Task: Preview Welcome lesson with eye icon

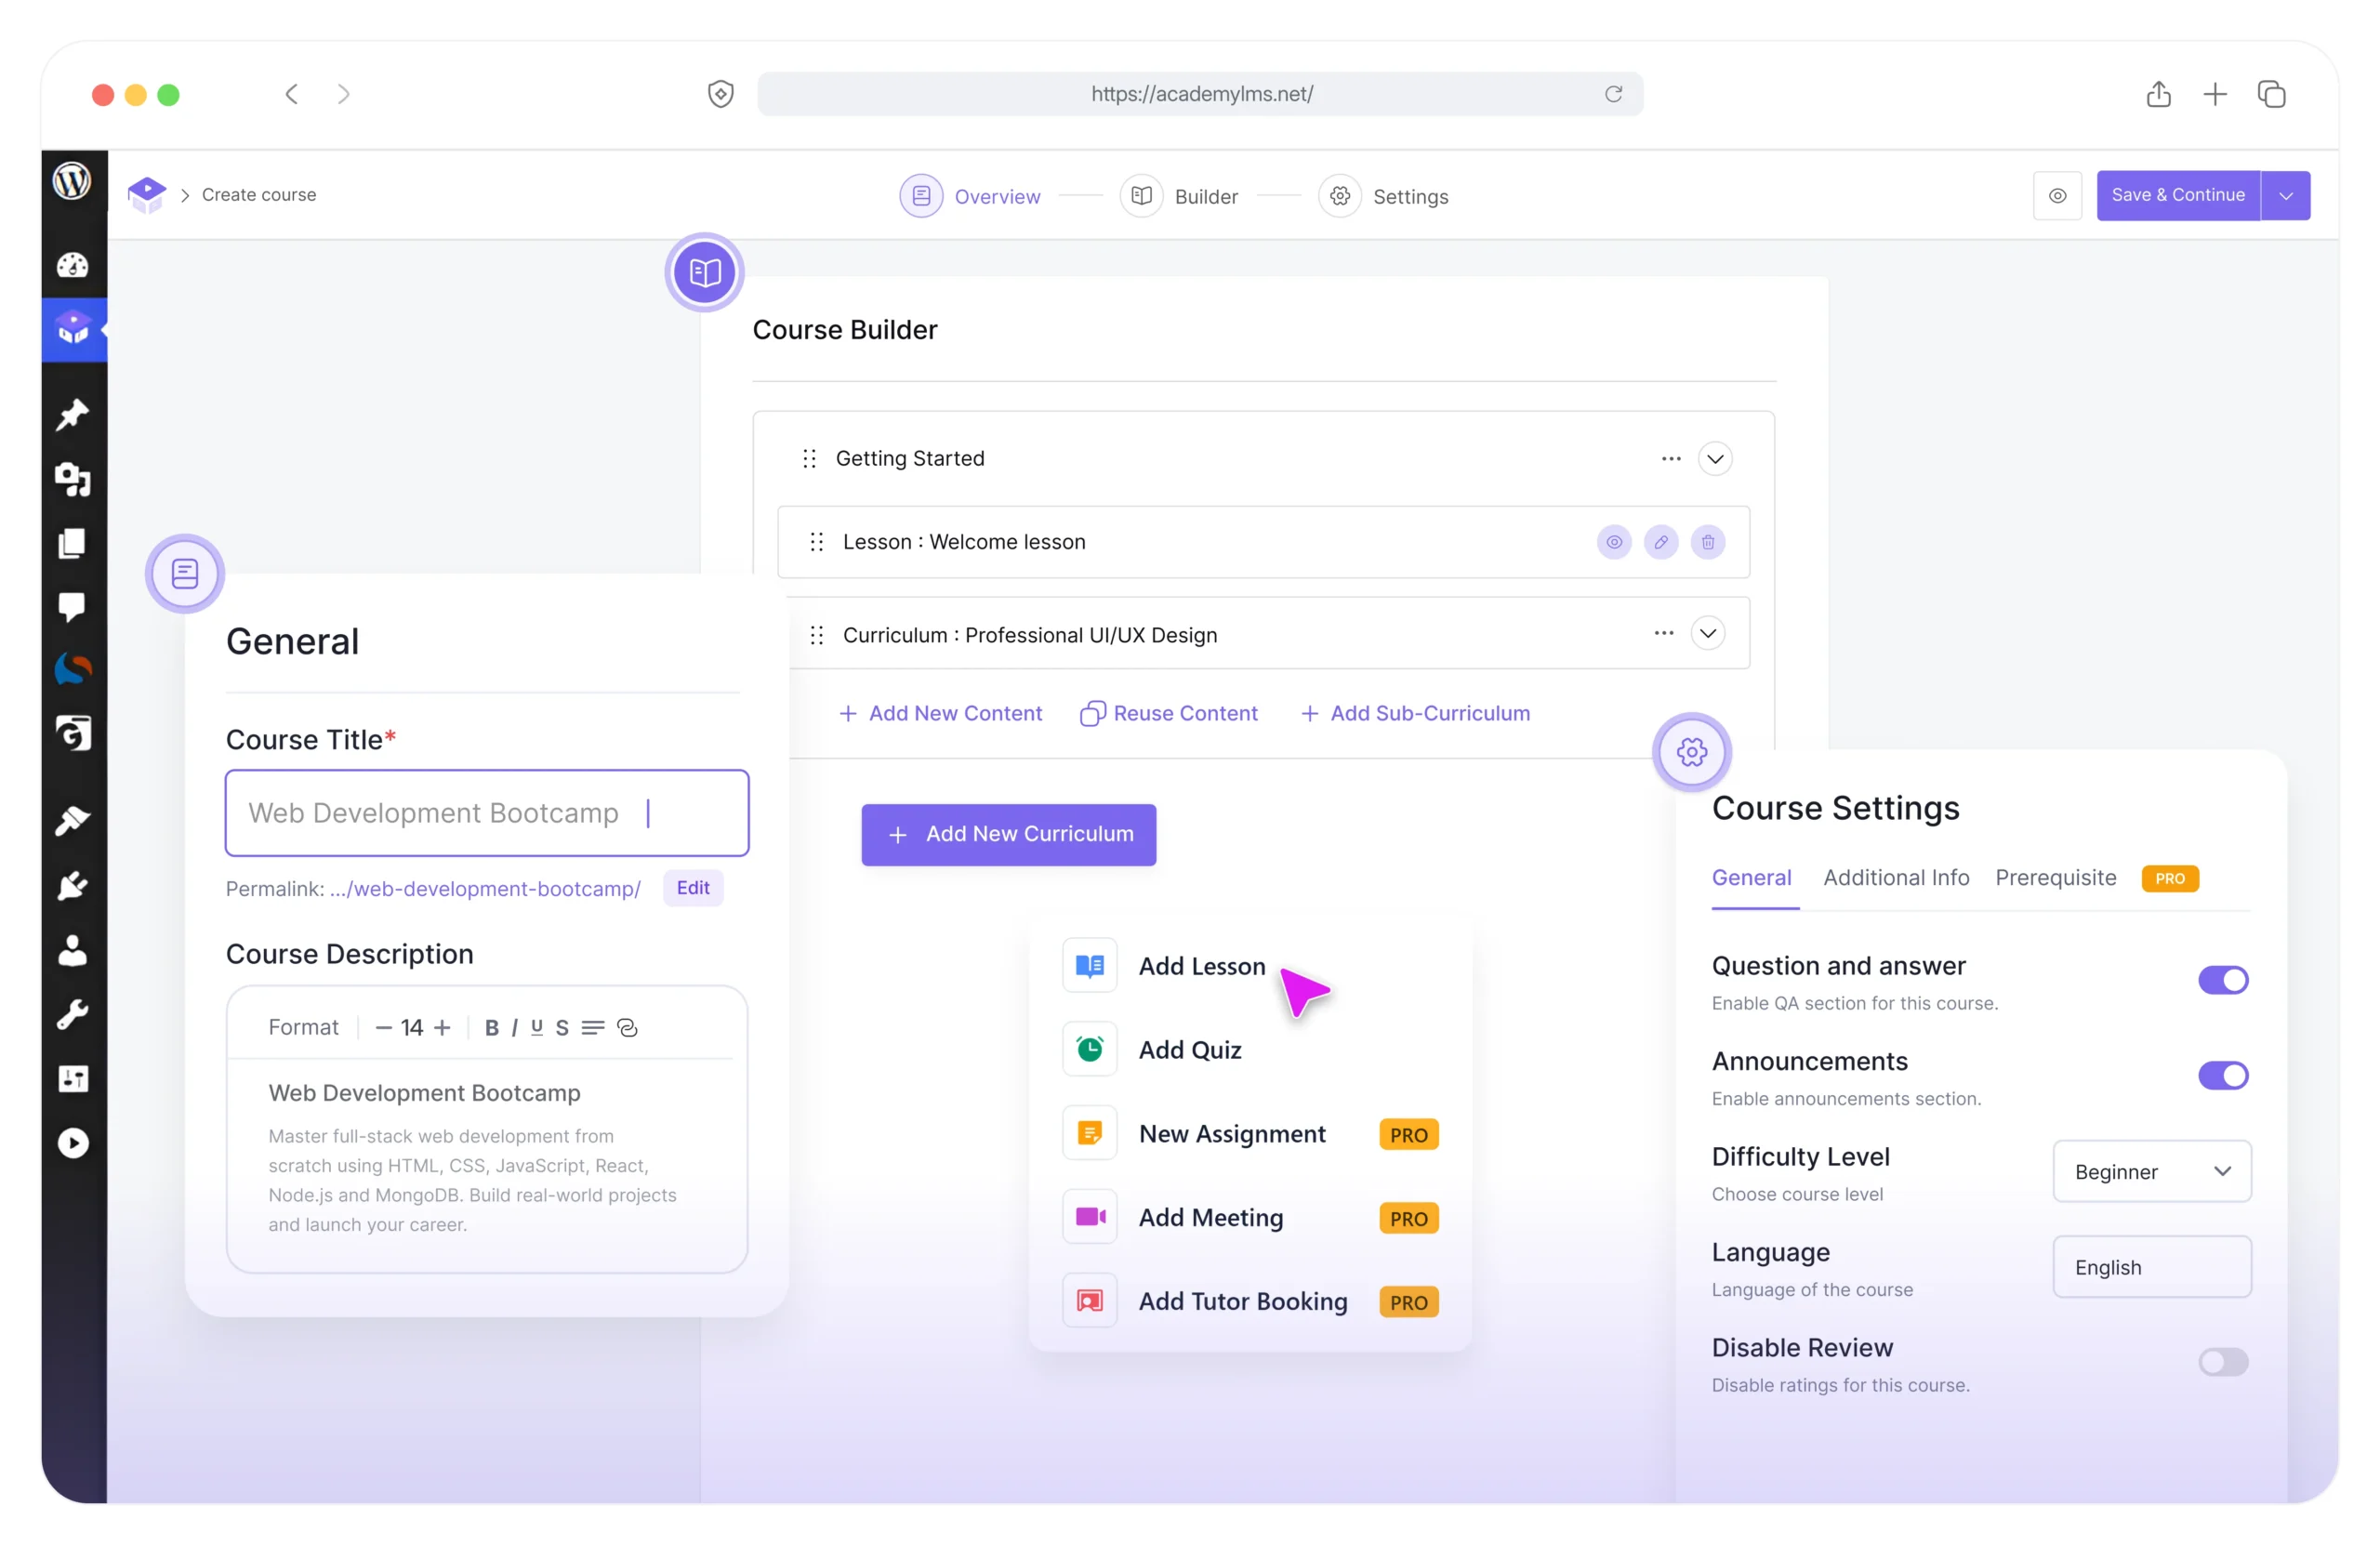Action: (x=1614, y=542)
